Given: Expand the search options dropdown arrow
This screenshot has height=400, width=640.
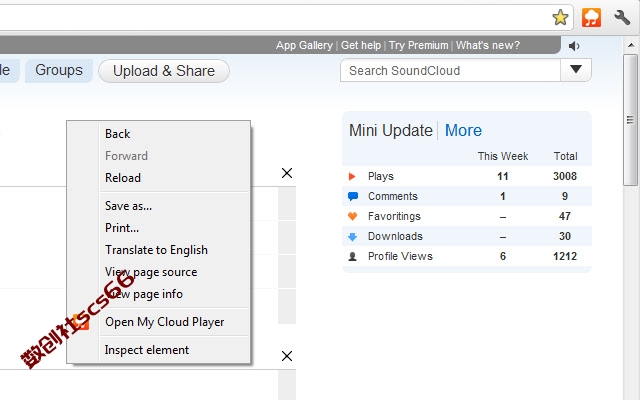Looking at the screenshot, I should [x=576, y=70].
